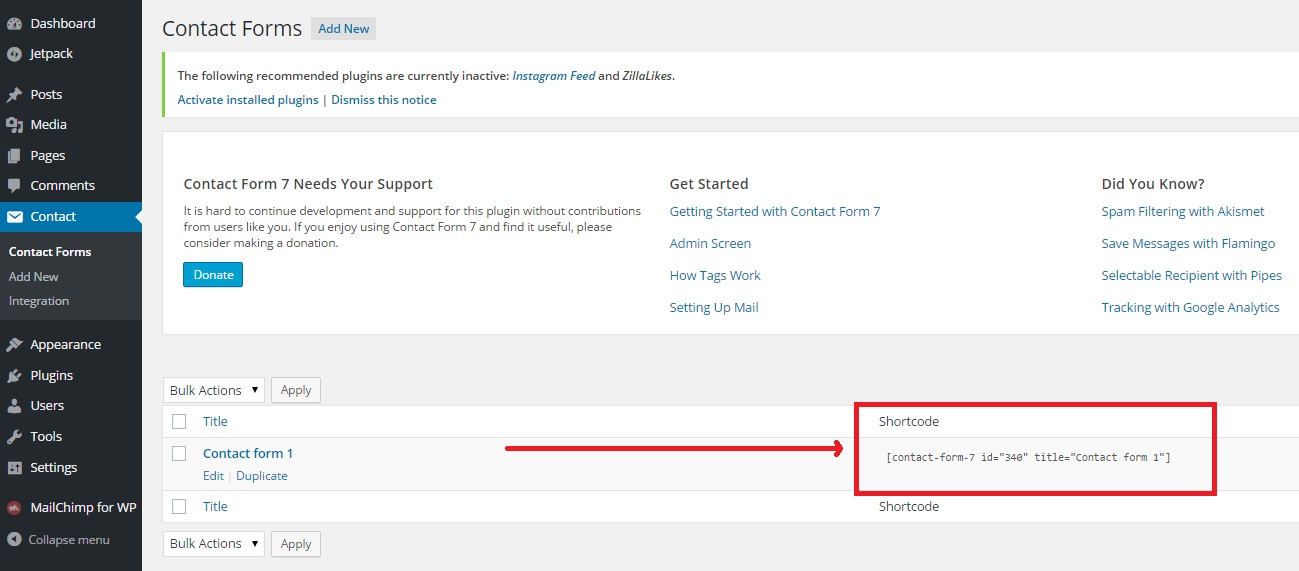The height and width of the screenshot is (571, 1299).
Task: Click the Comments bubble icon
Action: [x=14, y=186]
